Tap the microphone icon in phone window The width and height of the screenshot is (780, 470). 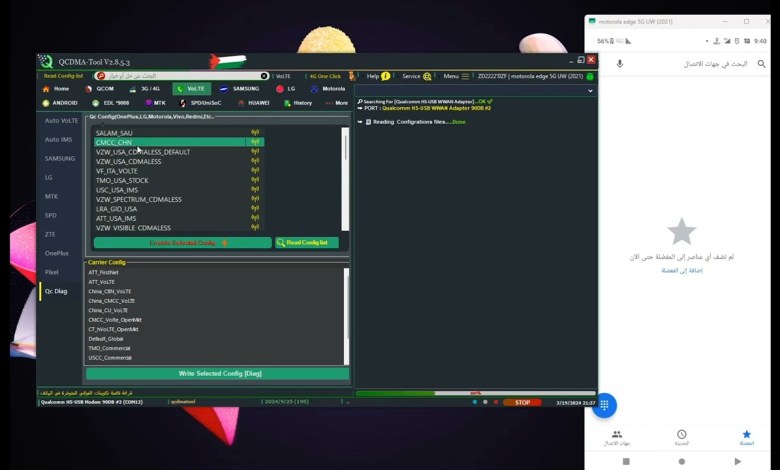tap(620, 64)
